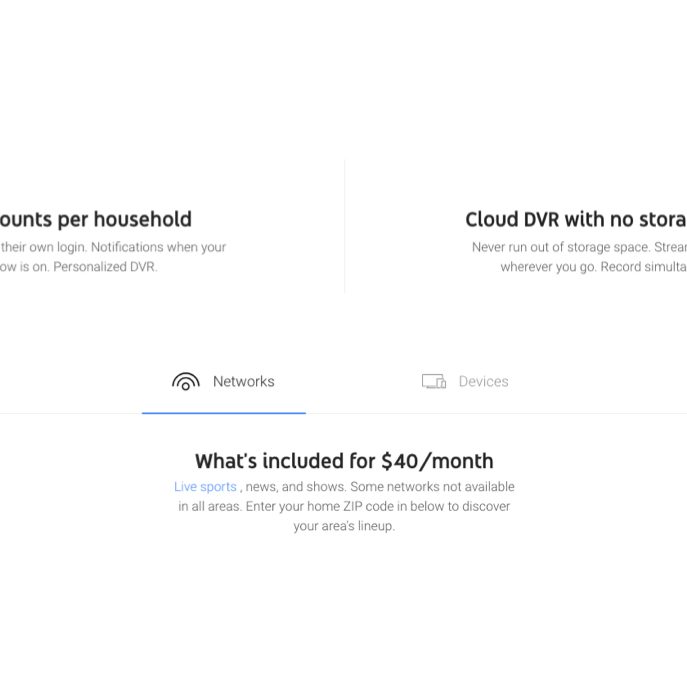The width and height of the screenshot is (687, 673).
Task: Click the blue underline beneath Networks tab
Action: point(223,412)
